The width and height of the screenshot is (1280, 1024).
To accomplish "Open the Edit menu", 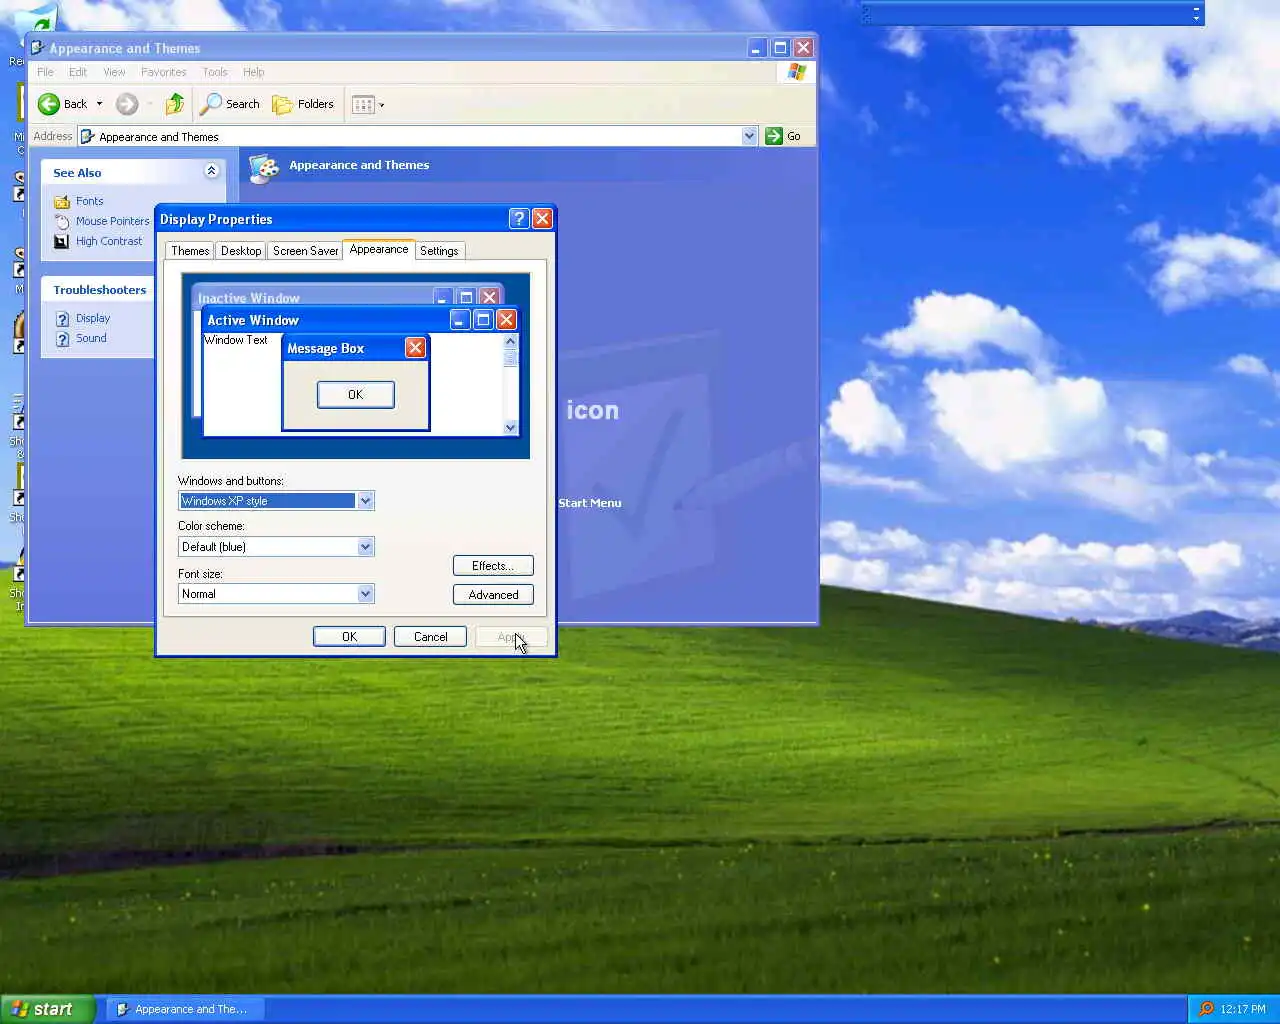I will [78, 72].
